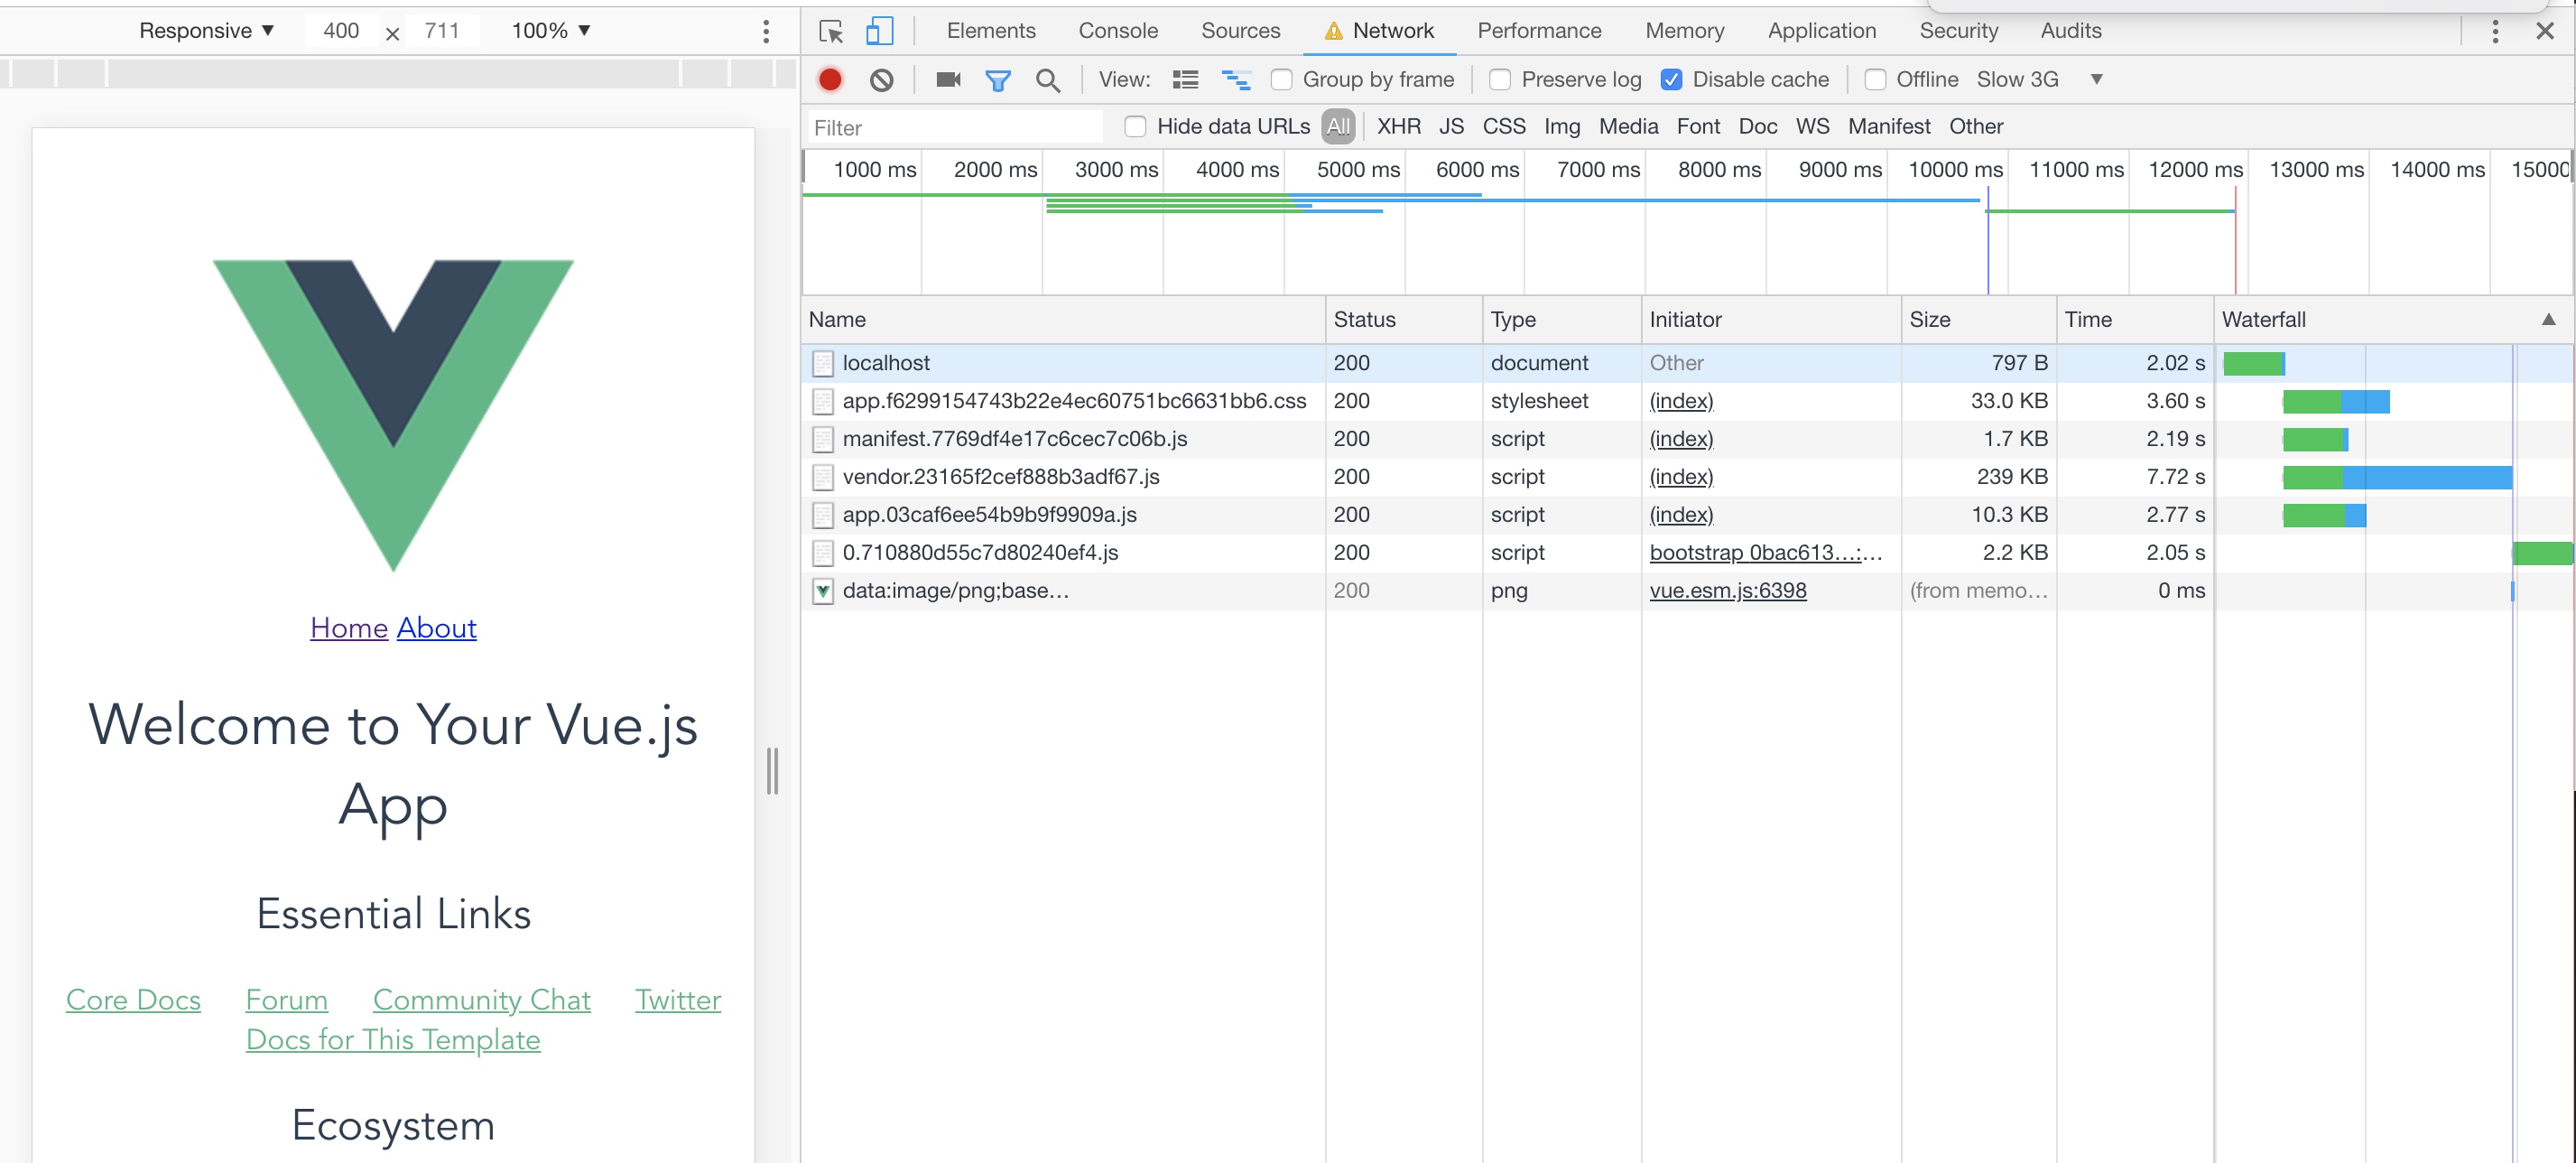Clear the network log
This screenshot has width=2576, height=1163.
click(x=881, y=80)
